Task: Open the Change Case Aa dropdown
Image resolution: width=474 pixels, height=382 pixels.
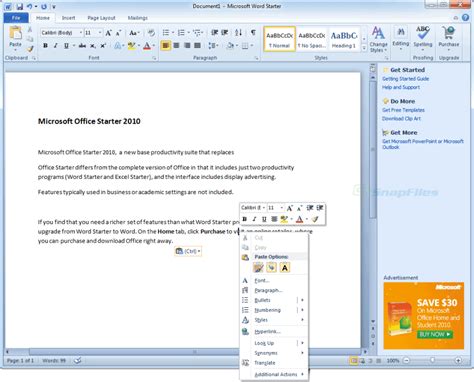Action: pyautogui.click(x=134, y=33)
